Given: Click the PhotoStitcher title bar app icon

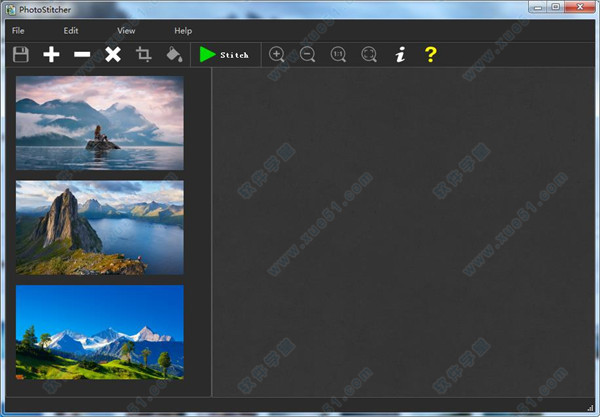Looking at the screenshot, I should click(11, 10).
